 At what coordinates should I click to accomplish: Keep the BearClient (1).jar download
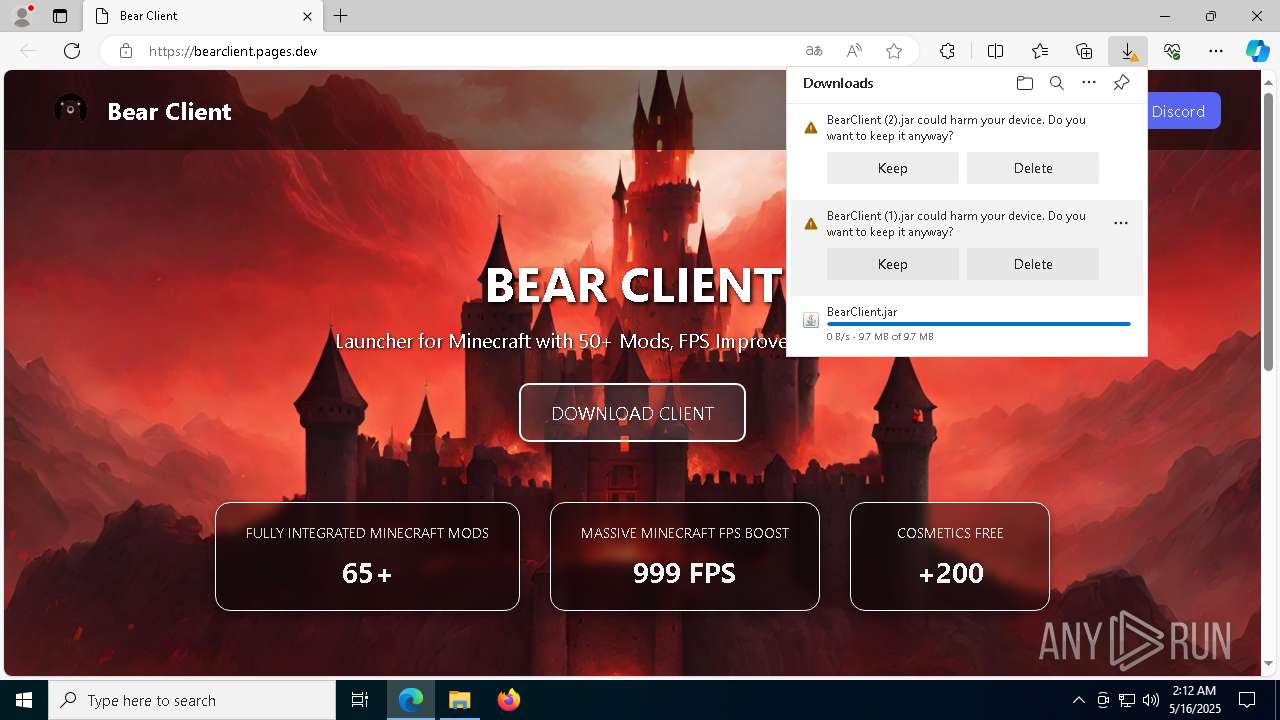893,264
